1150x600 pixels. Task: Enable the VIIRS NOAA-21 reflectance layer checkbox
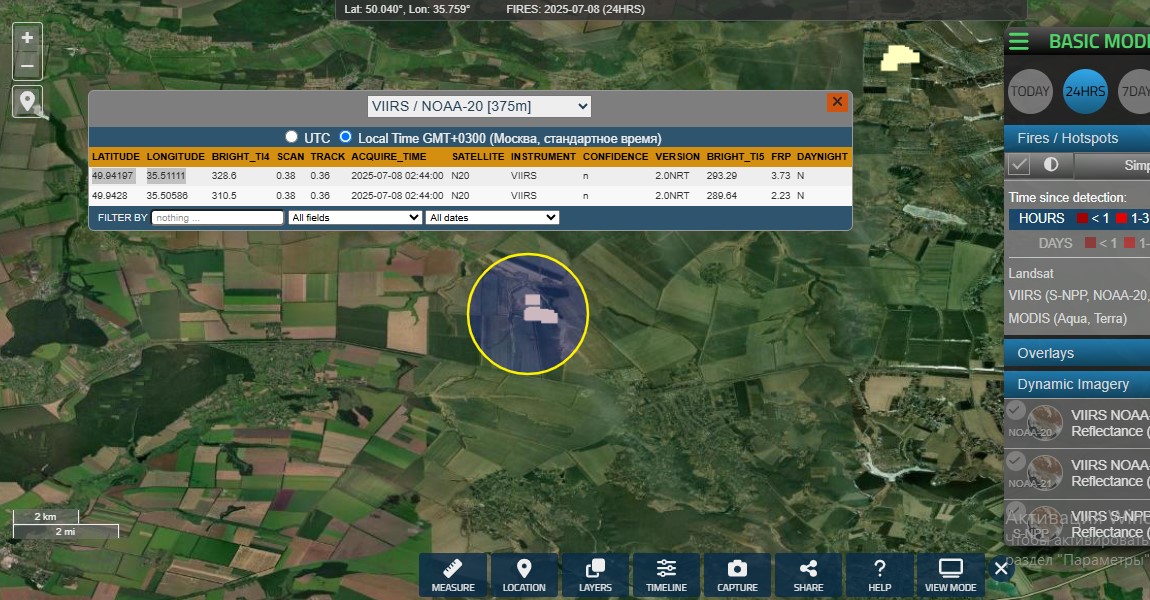point(1016,461)
